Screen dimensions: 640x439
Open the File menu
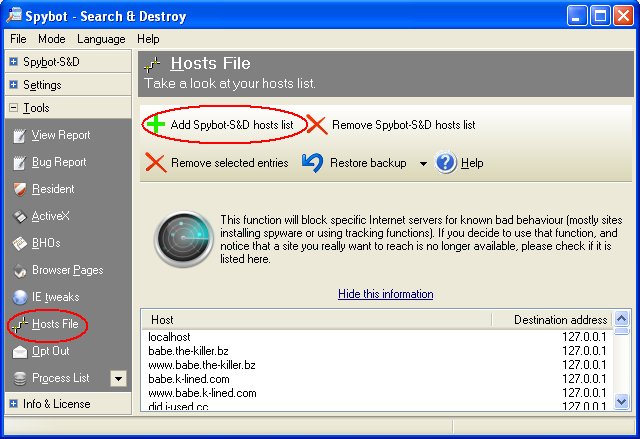coord(18,39)
